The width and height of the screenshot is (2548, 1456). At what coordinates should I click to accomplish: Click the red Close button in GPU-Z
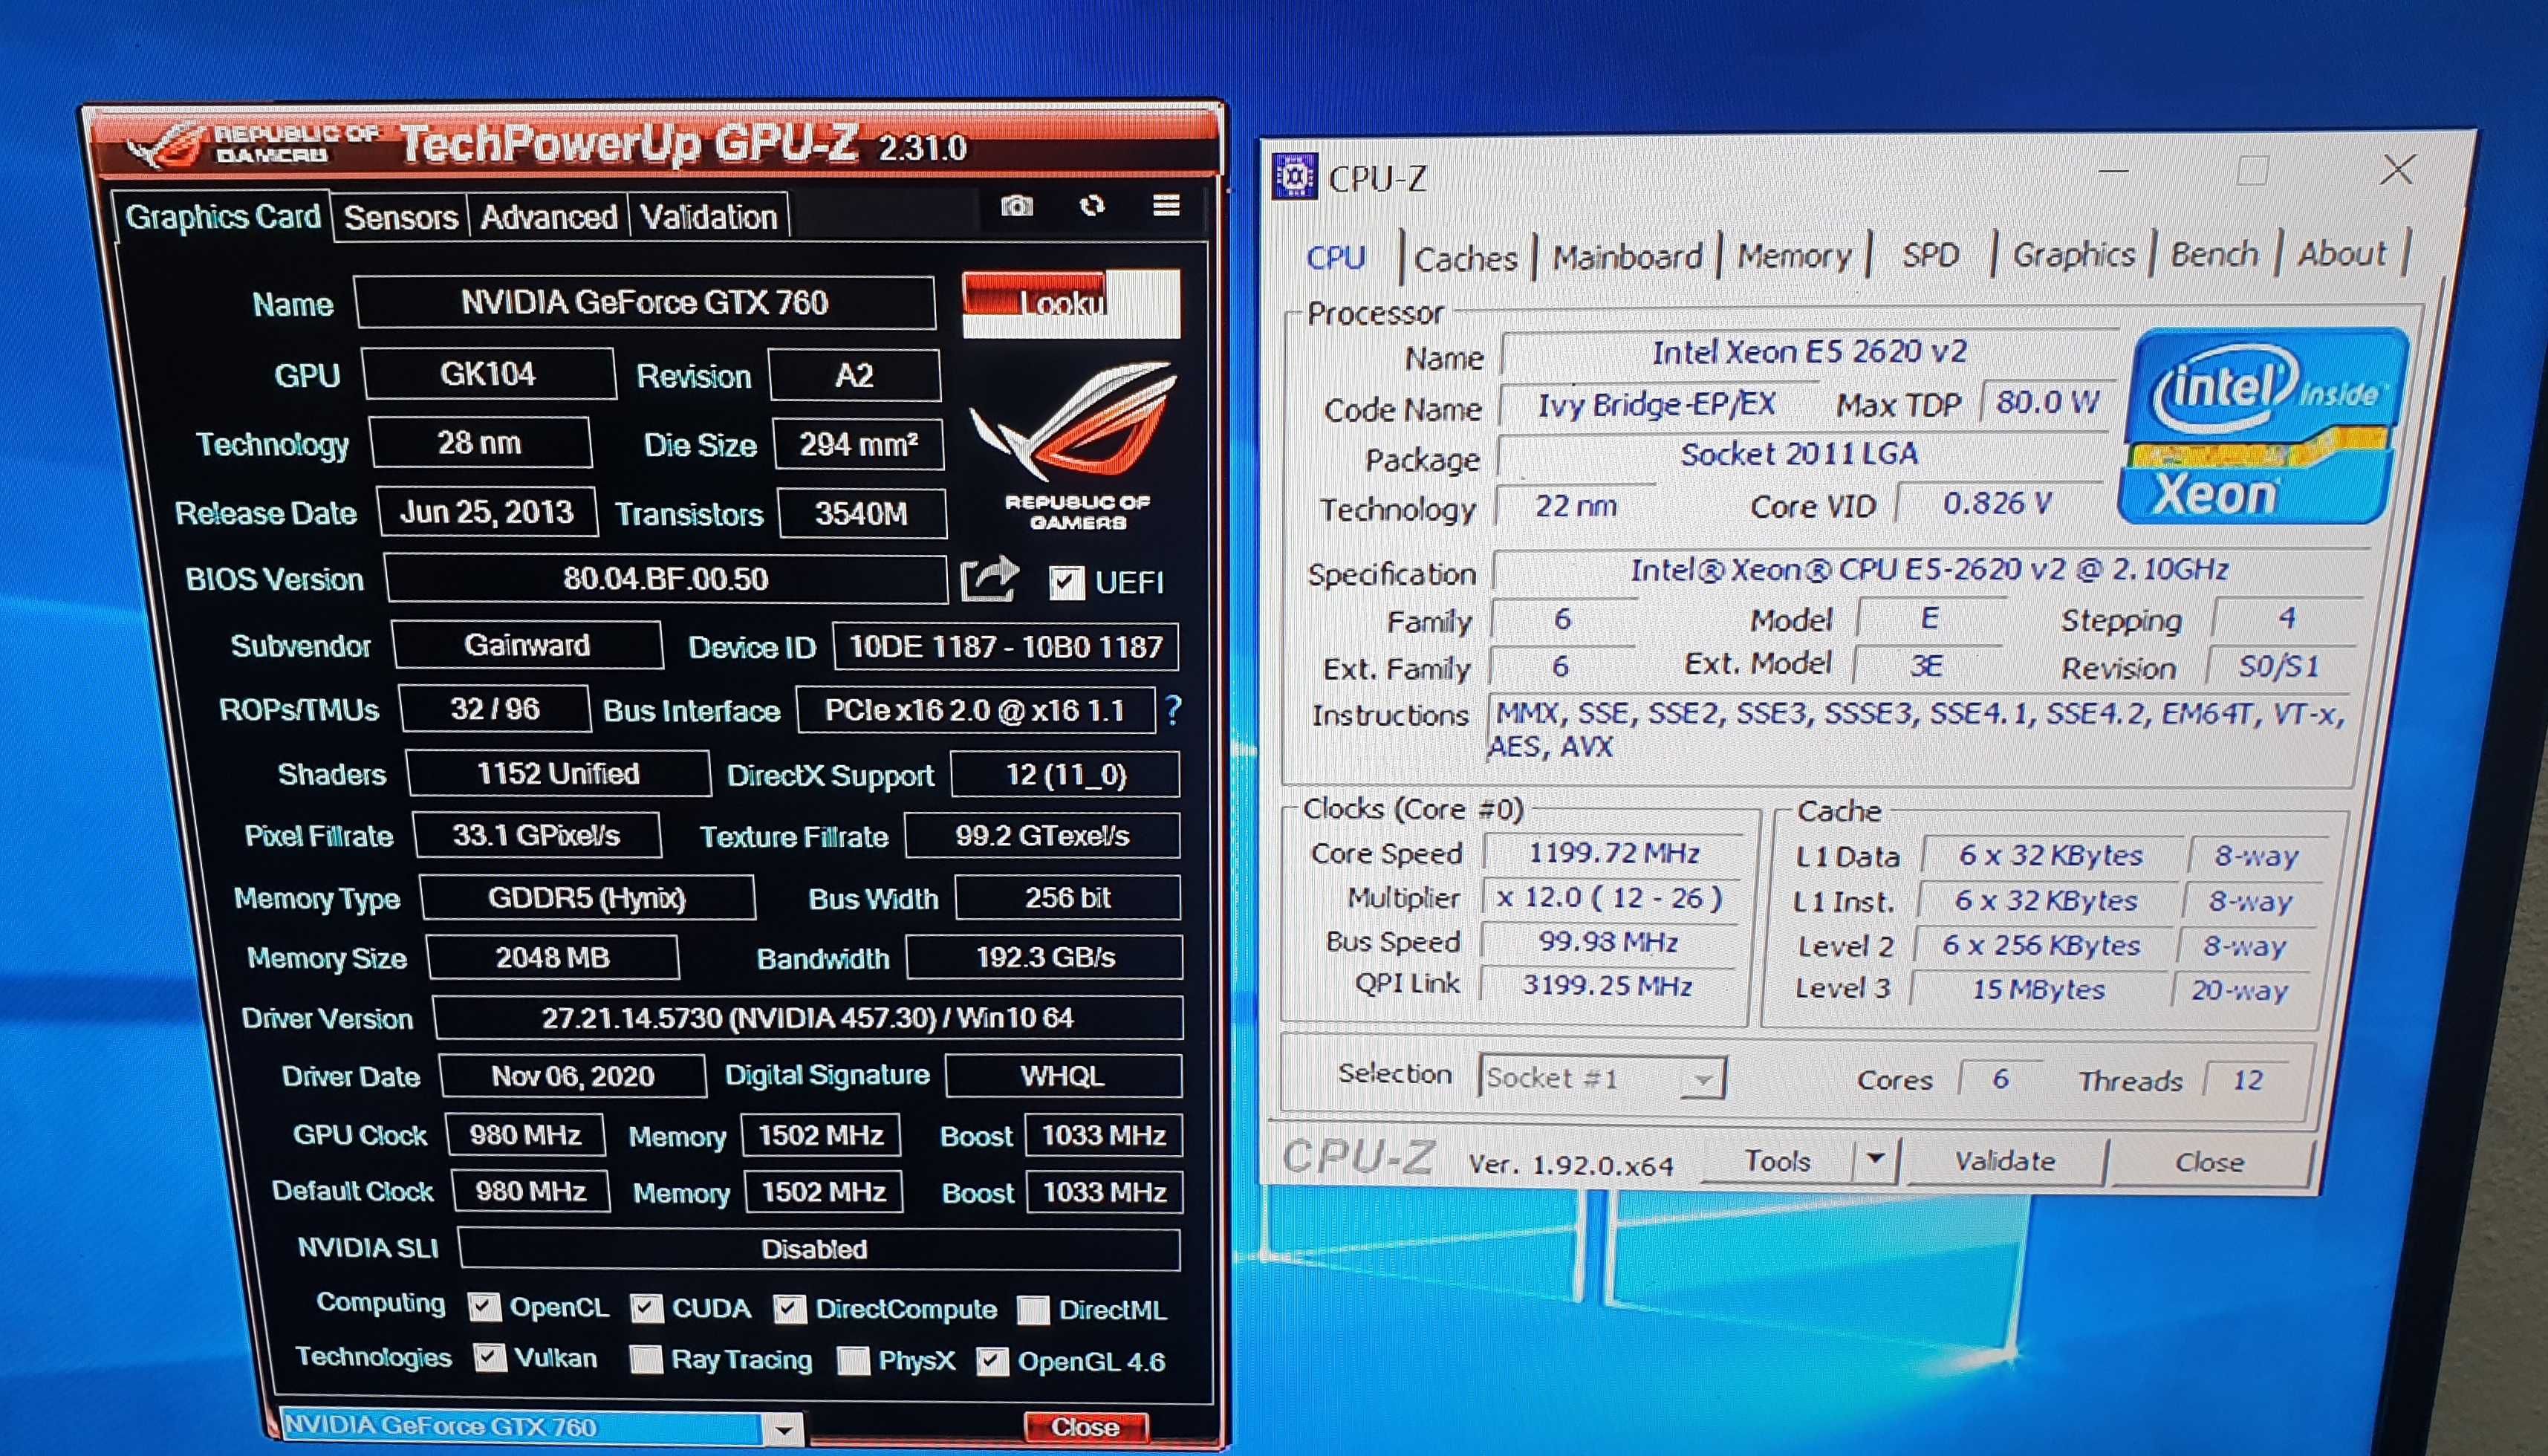[x=1085, y=1427]
